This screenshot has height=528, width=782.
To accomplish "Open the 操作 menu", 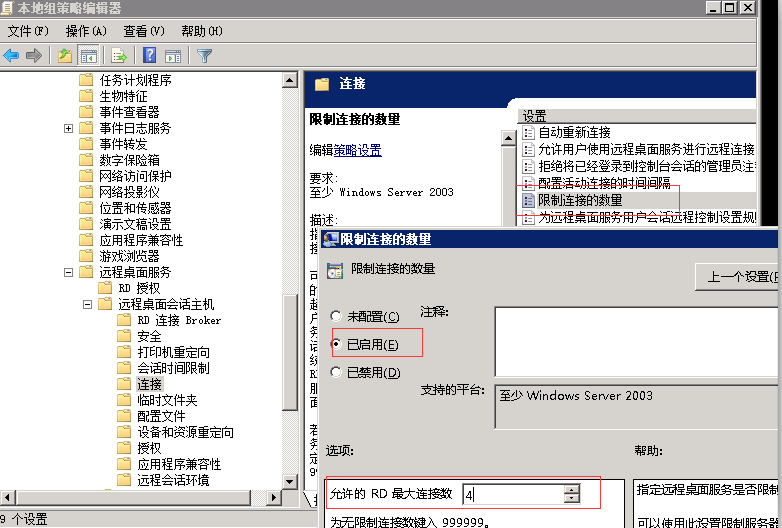I will pos(85,31).
